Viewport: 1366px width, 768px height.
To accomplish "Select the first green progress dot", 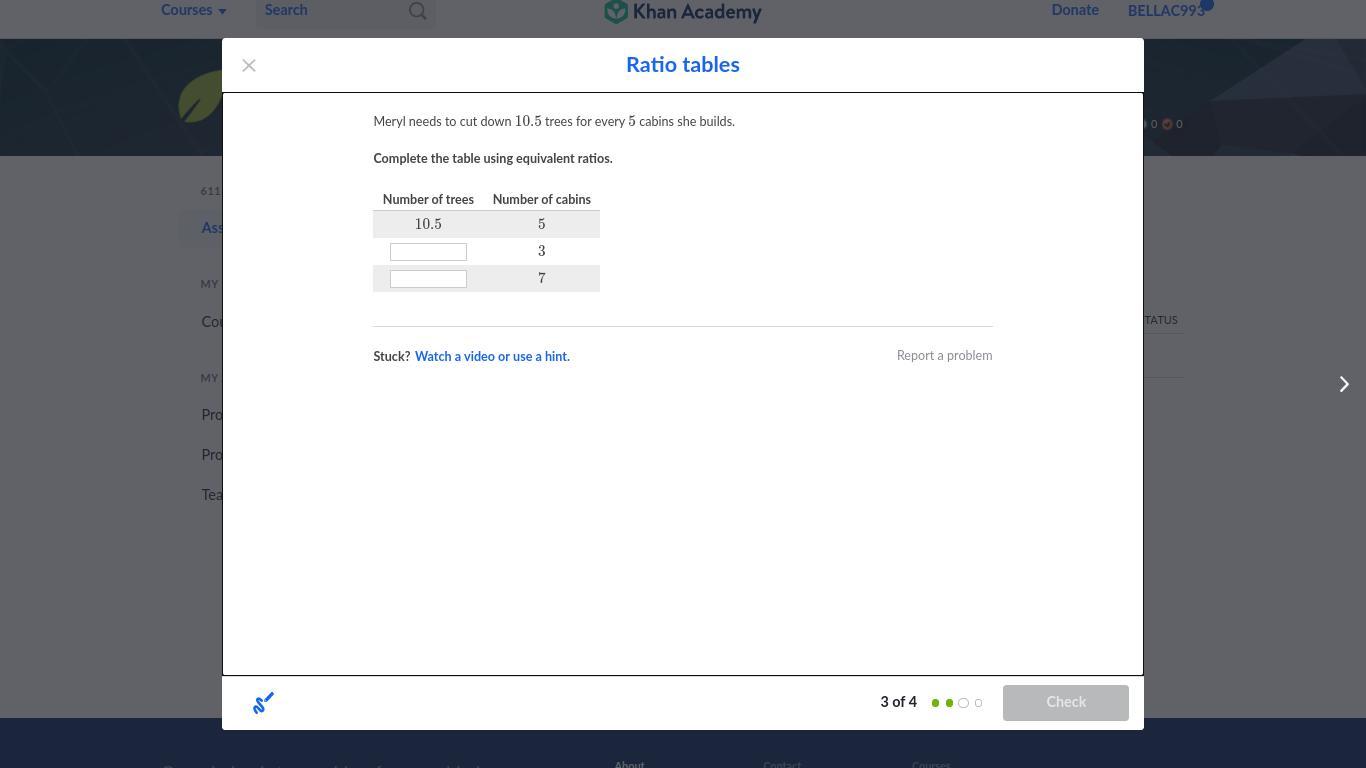I will tap(935, 703).
